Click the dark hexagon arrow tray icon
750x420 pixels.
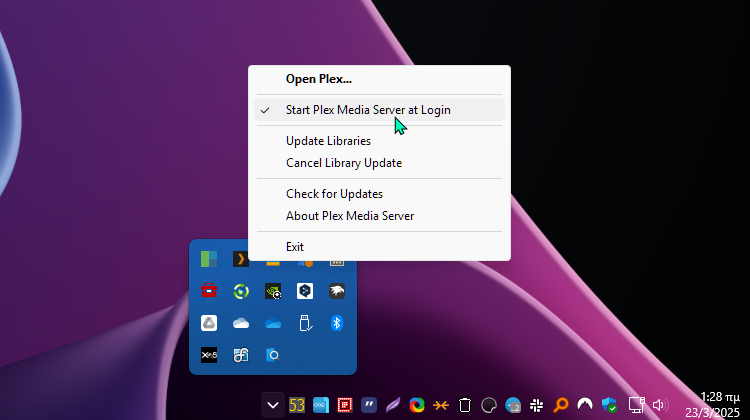305,291
